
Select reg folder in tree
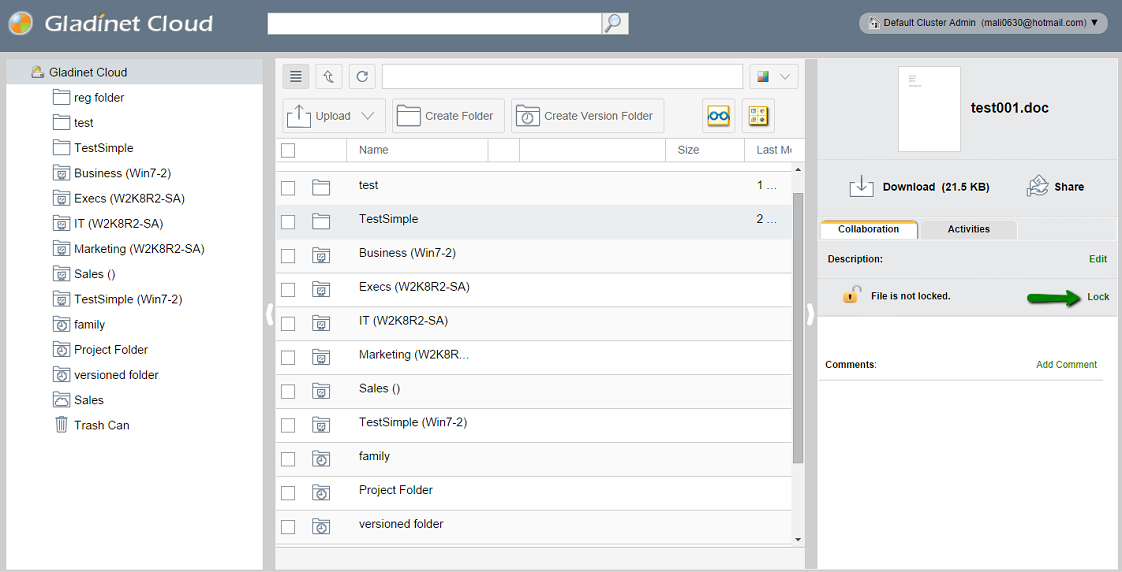click(99, 97)
